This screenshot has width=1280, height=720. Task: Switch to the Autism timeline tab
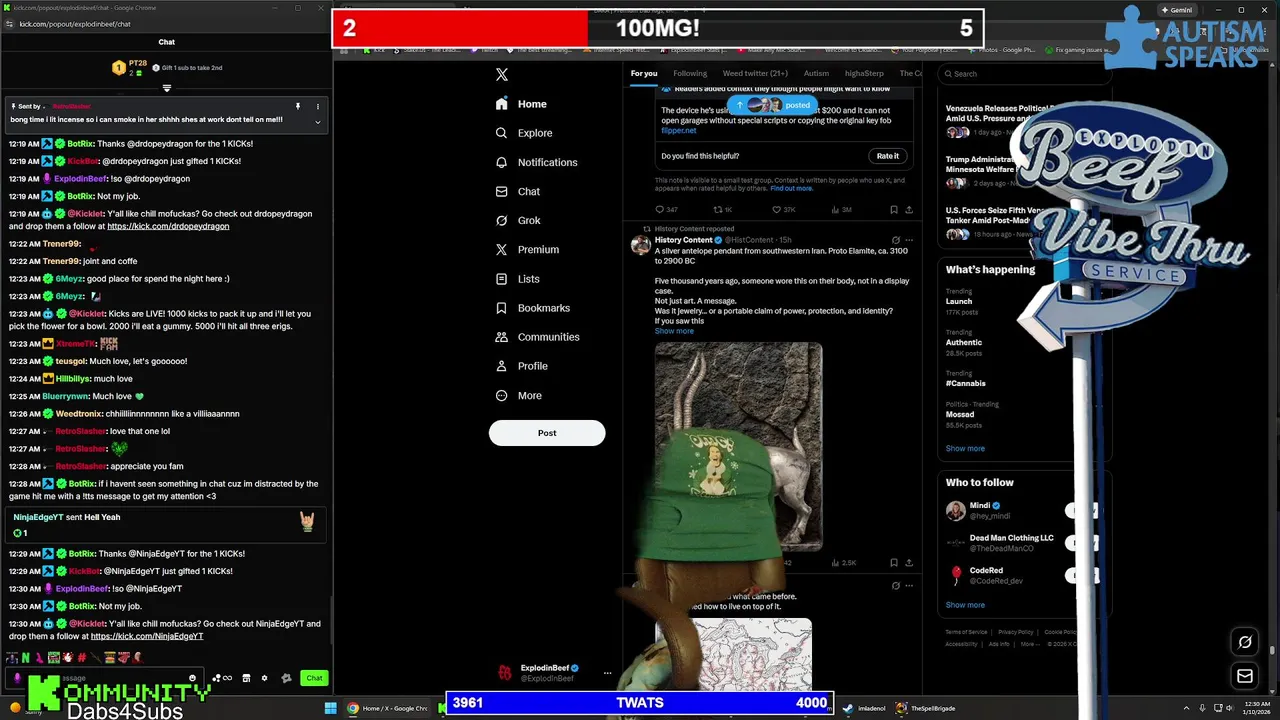tap(816, 73)
